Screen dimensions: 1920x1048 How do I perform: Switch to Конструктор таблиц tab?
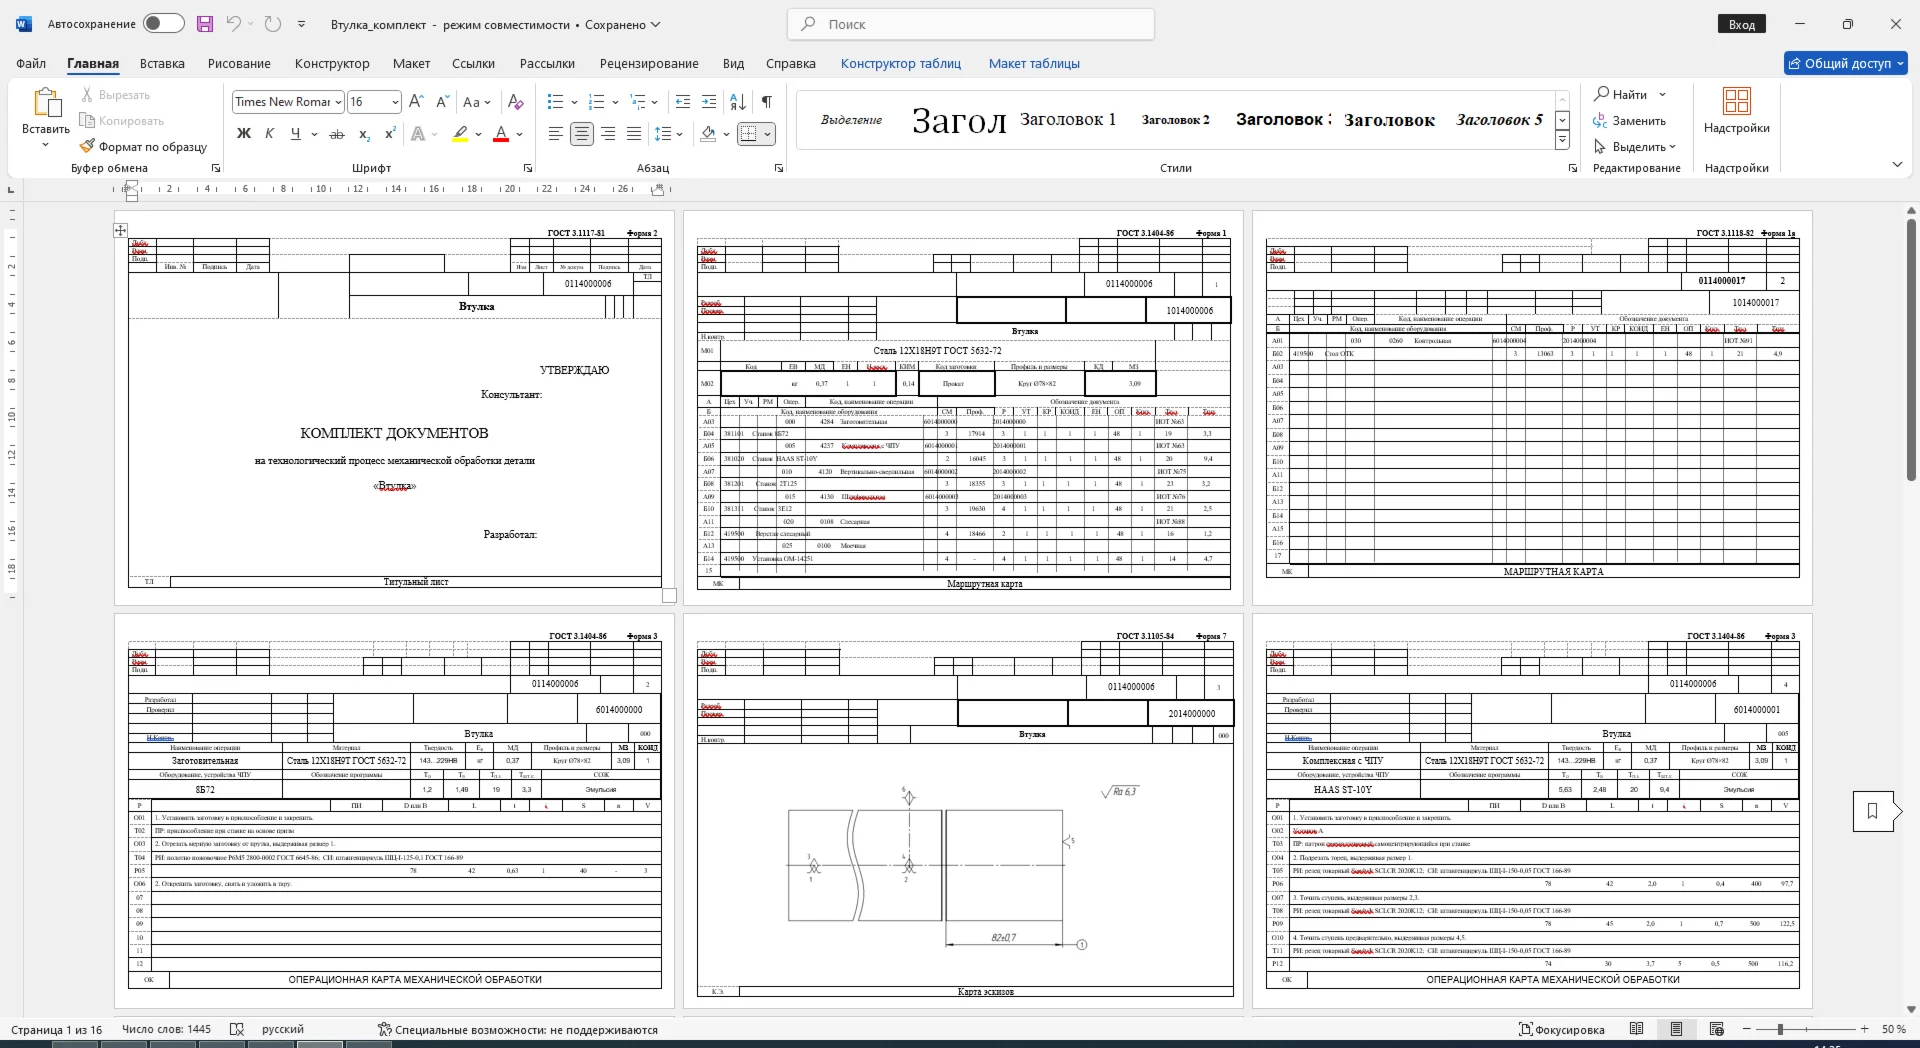tap(900, 63)
